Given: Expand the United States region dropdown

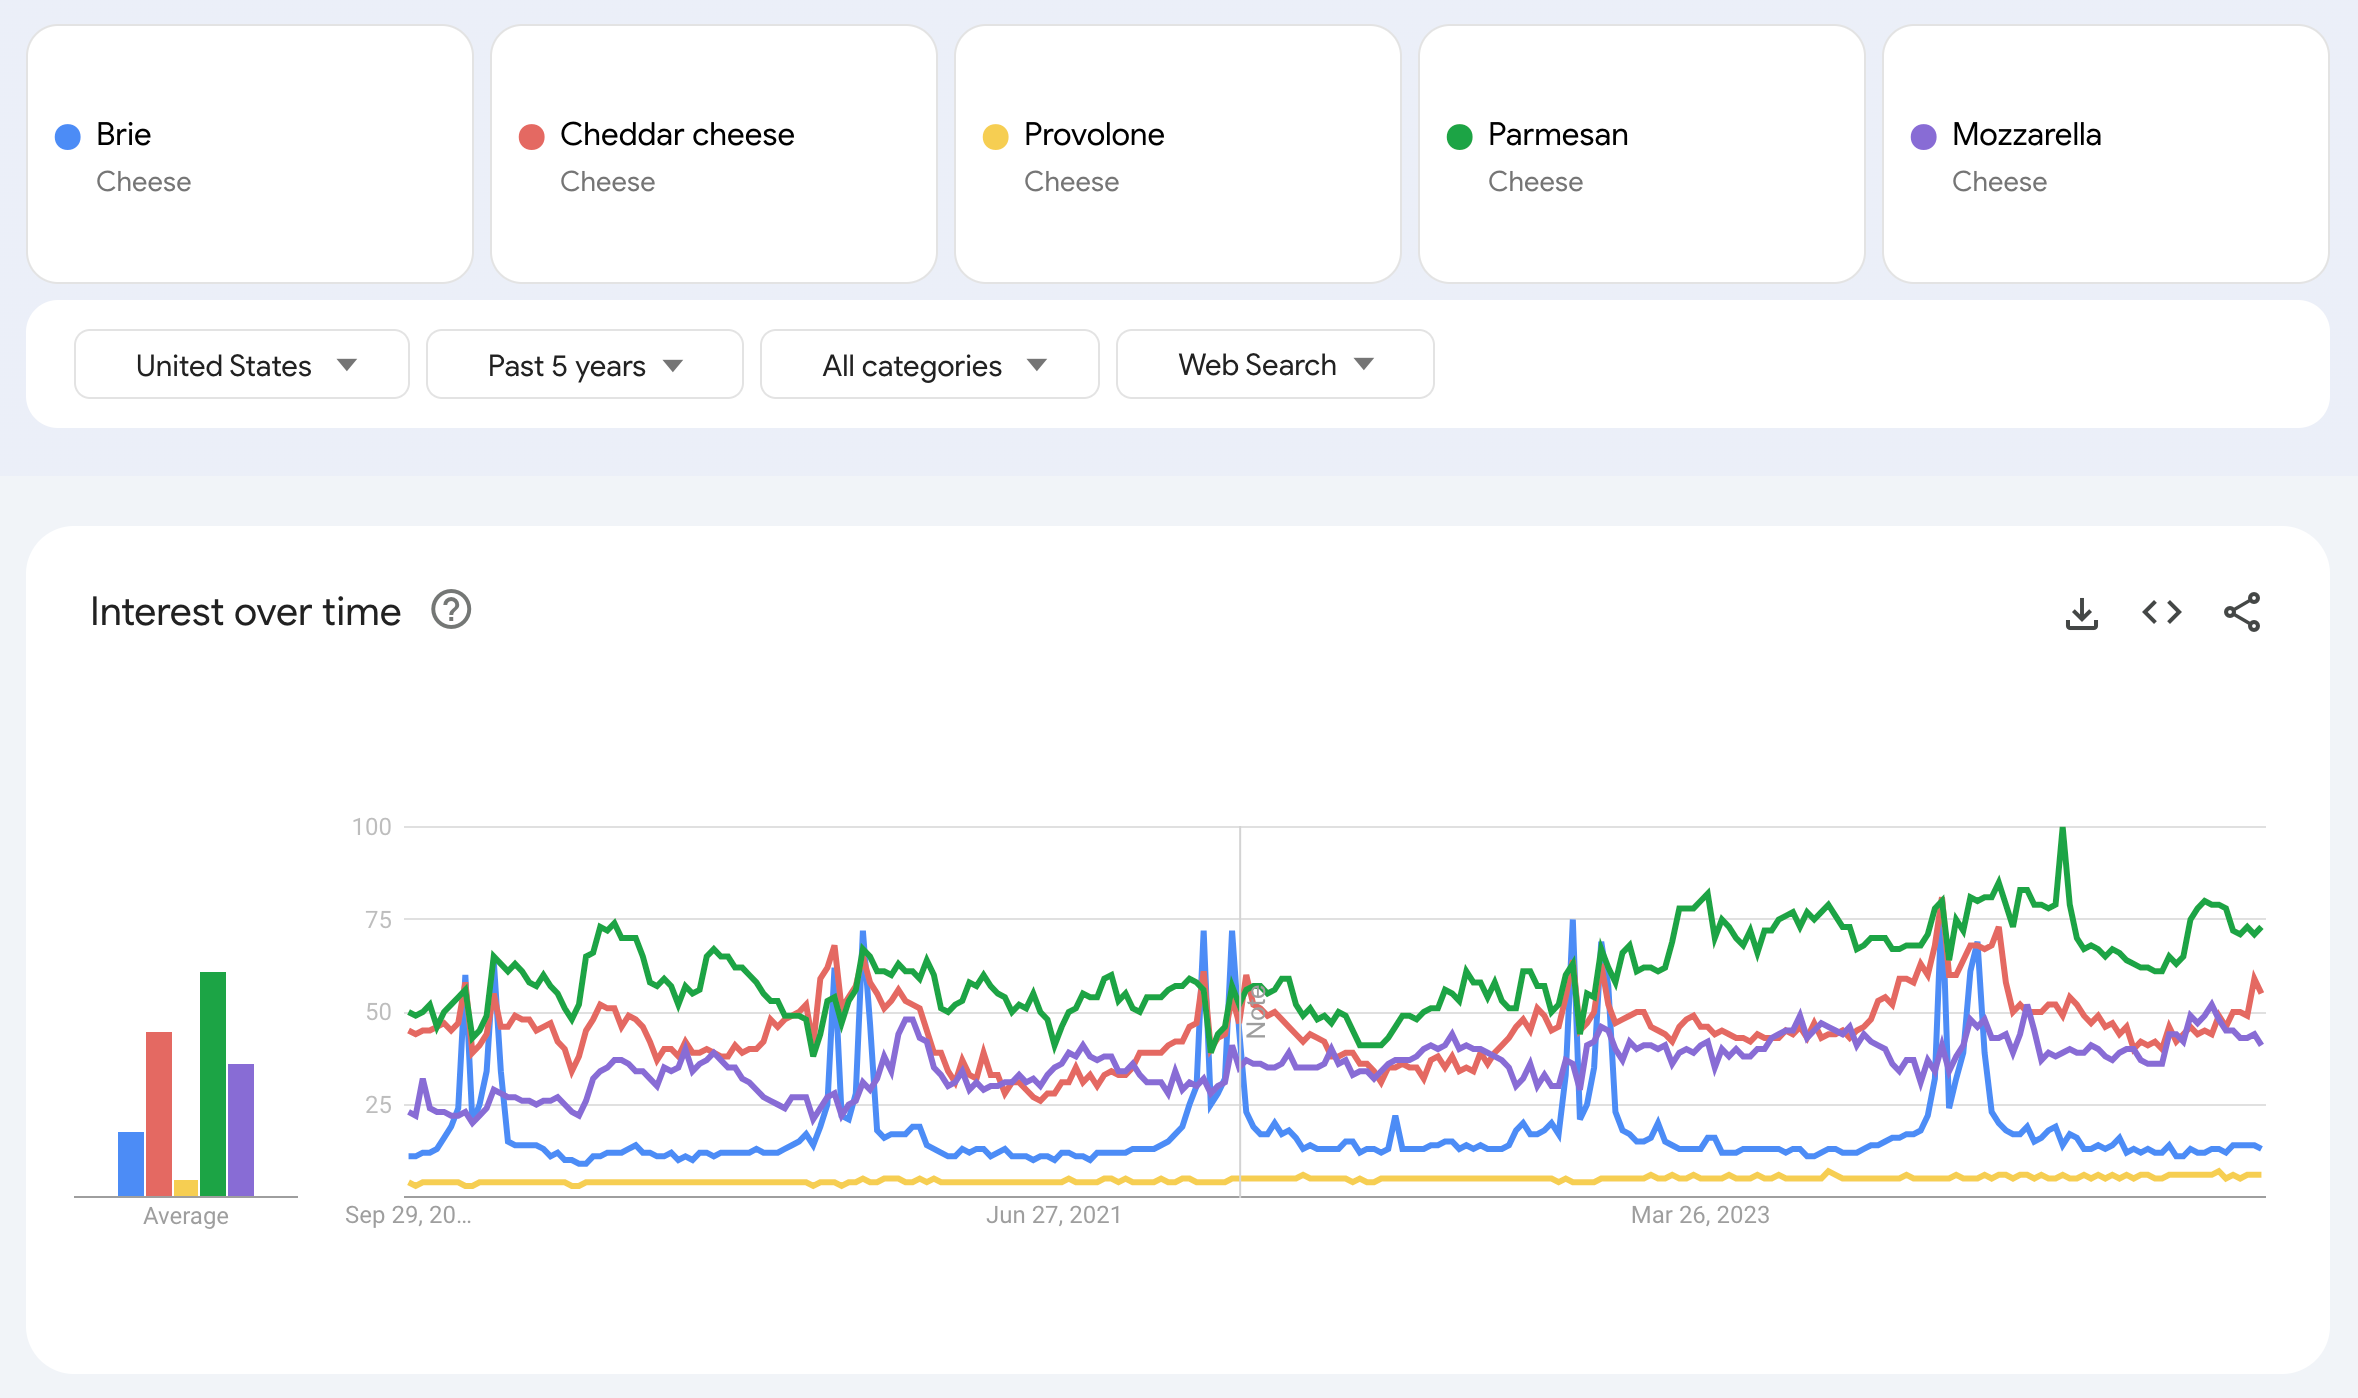Looking at the screenshot, I should pyautogui.click(x=240, y=363).
